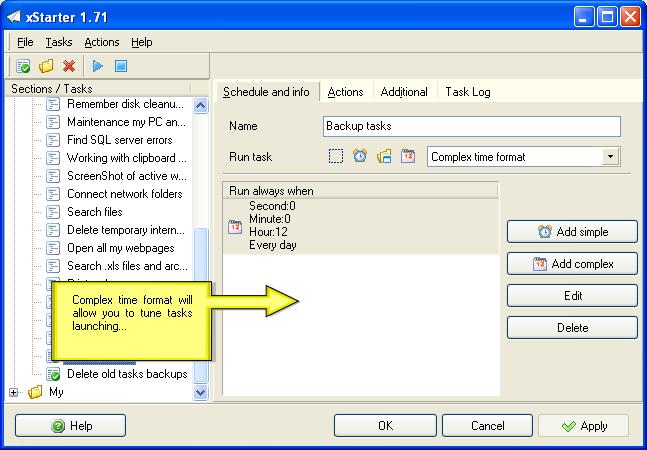Click the task tree scrollbar up arrow

(x=201, y=106)
